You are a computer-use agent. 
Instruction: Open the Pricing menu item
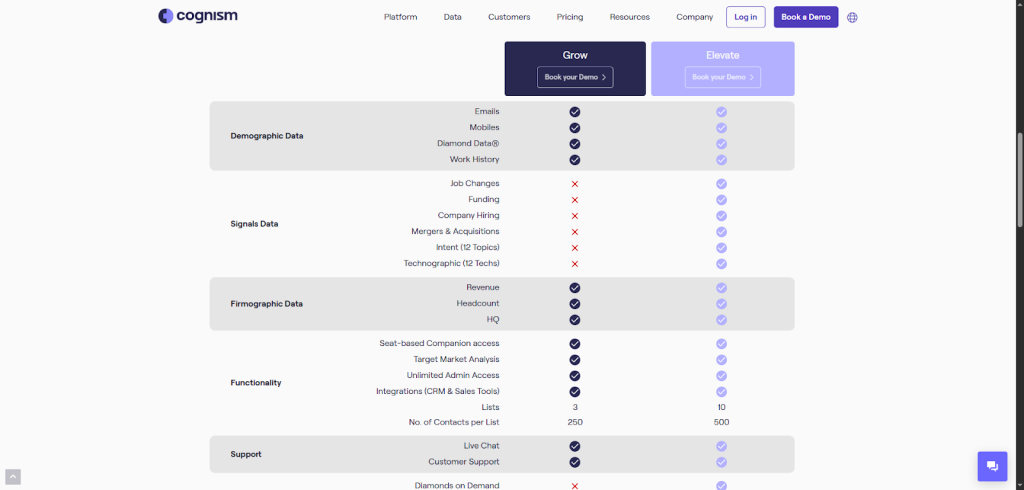coord(570,17)
